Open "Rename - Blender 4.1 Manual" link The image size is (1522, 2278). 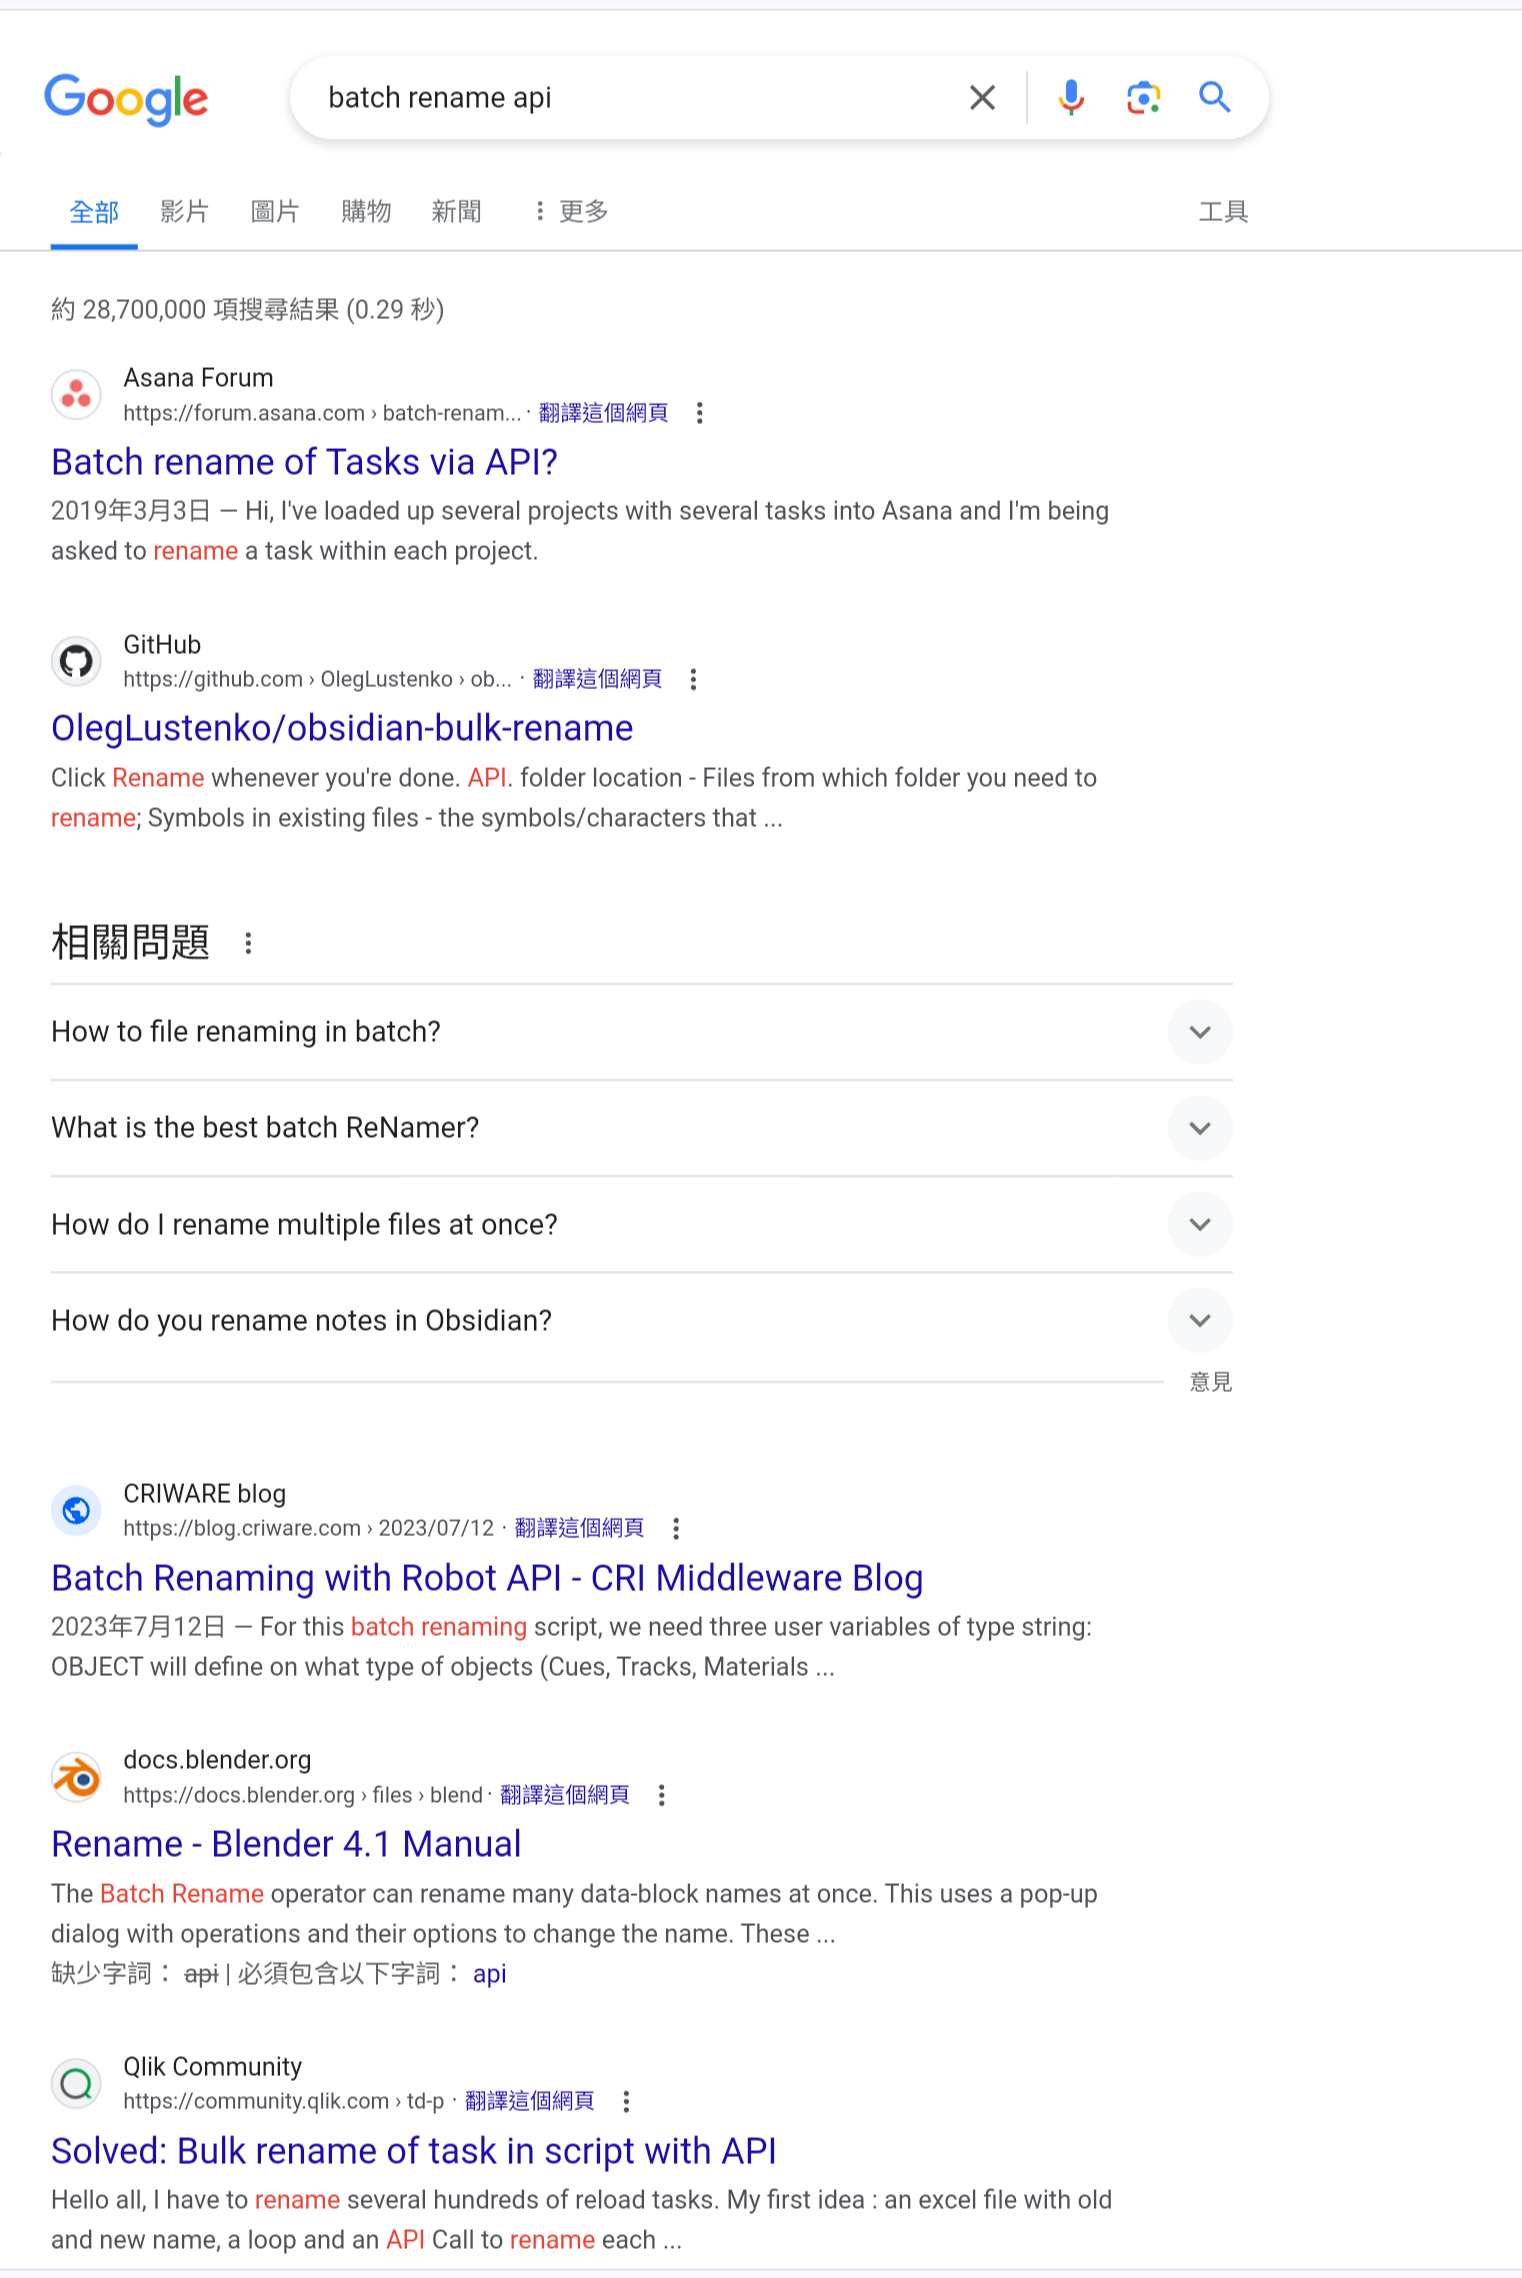286,1845
